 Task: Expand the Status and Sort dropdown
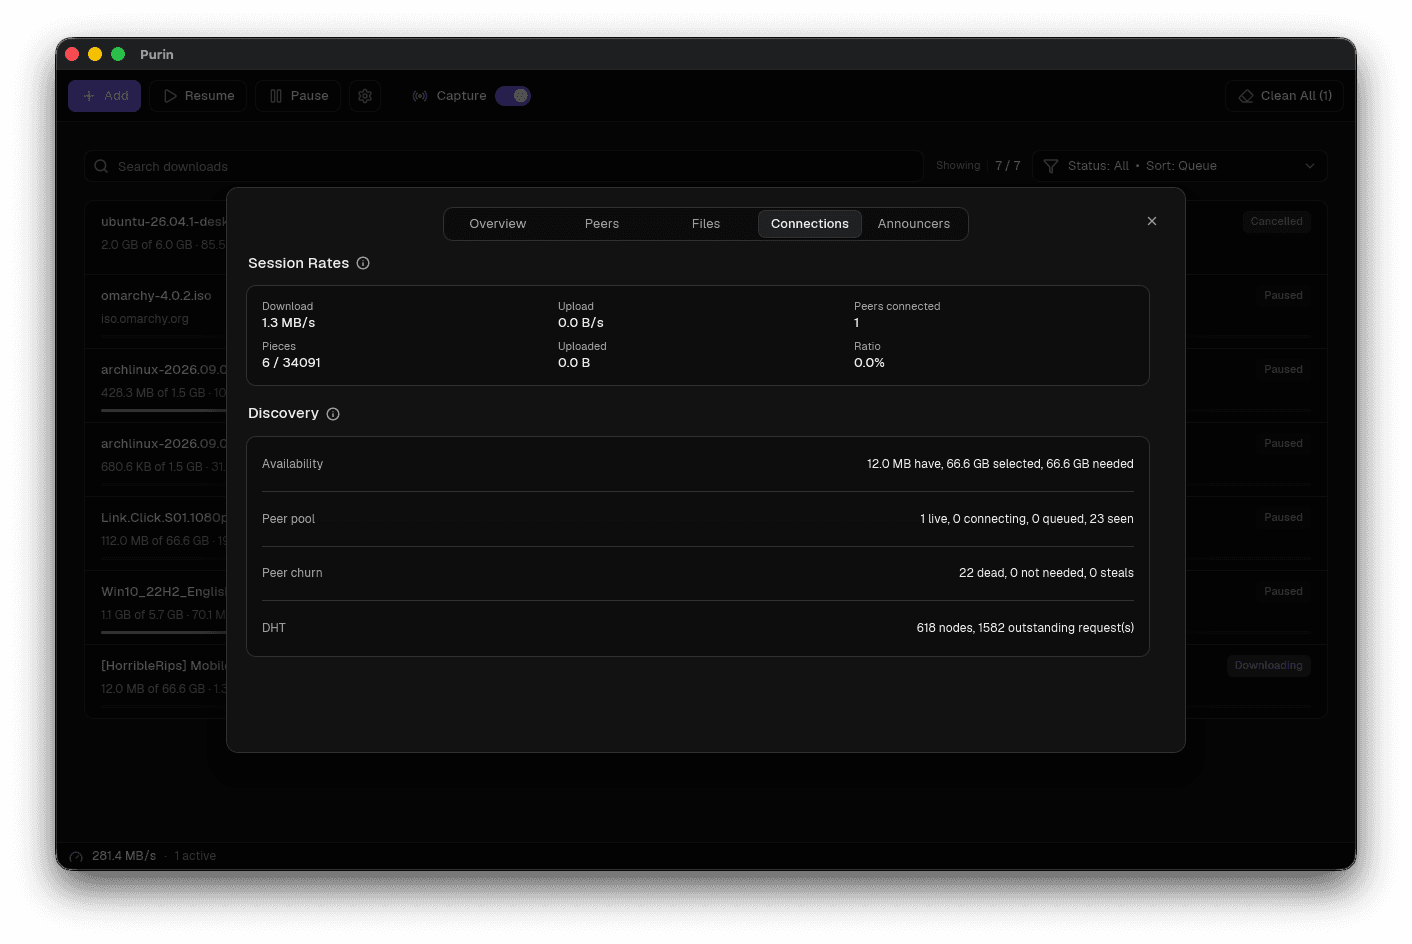(x=1180, y=166)
